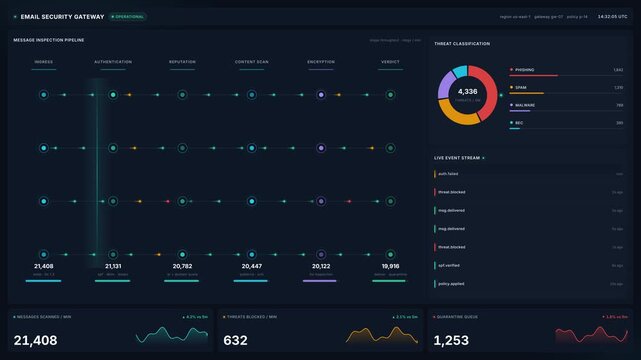This screenshot has height=360, width=641.
Task: Click the top-row Reputation pipeline node
Action: [x=182, y=95]
